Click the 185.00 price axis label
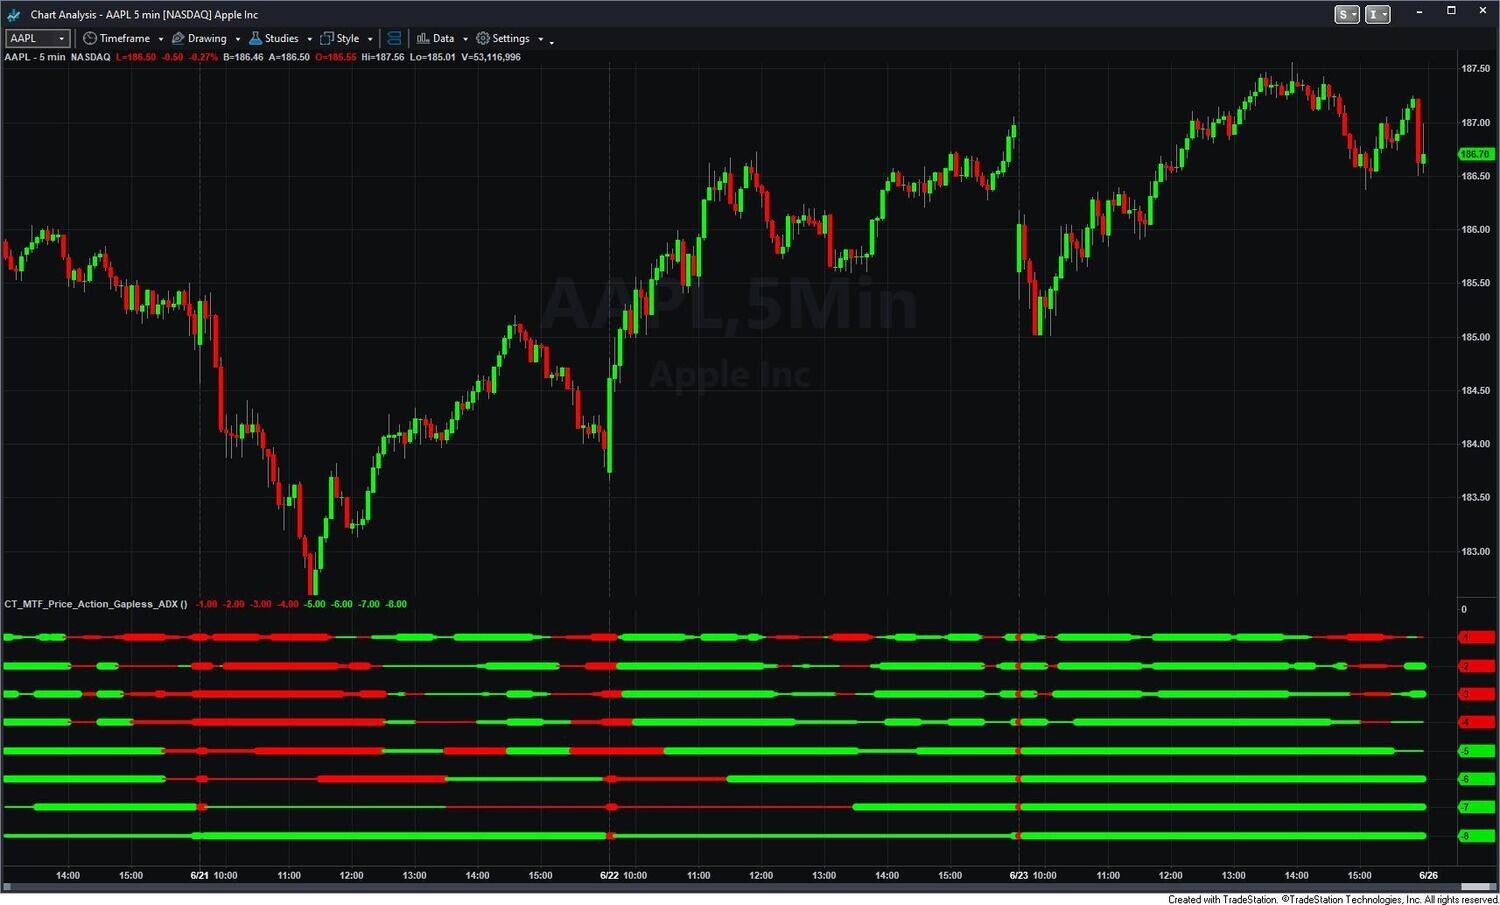This screenshot has height=905, width=1500. (x=1475, y=337)
